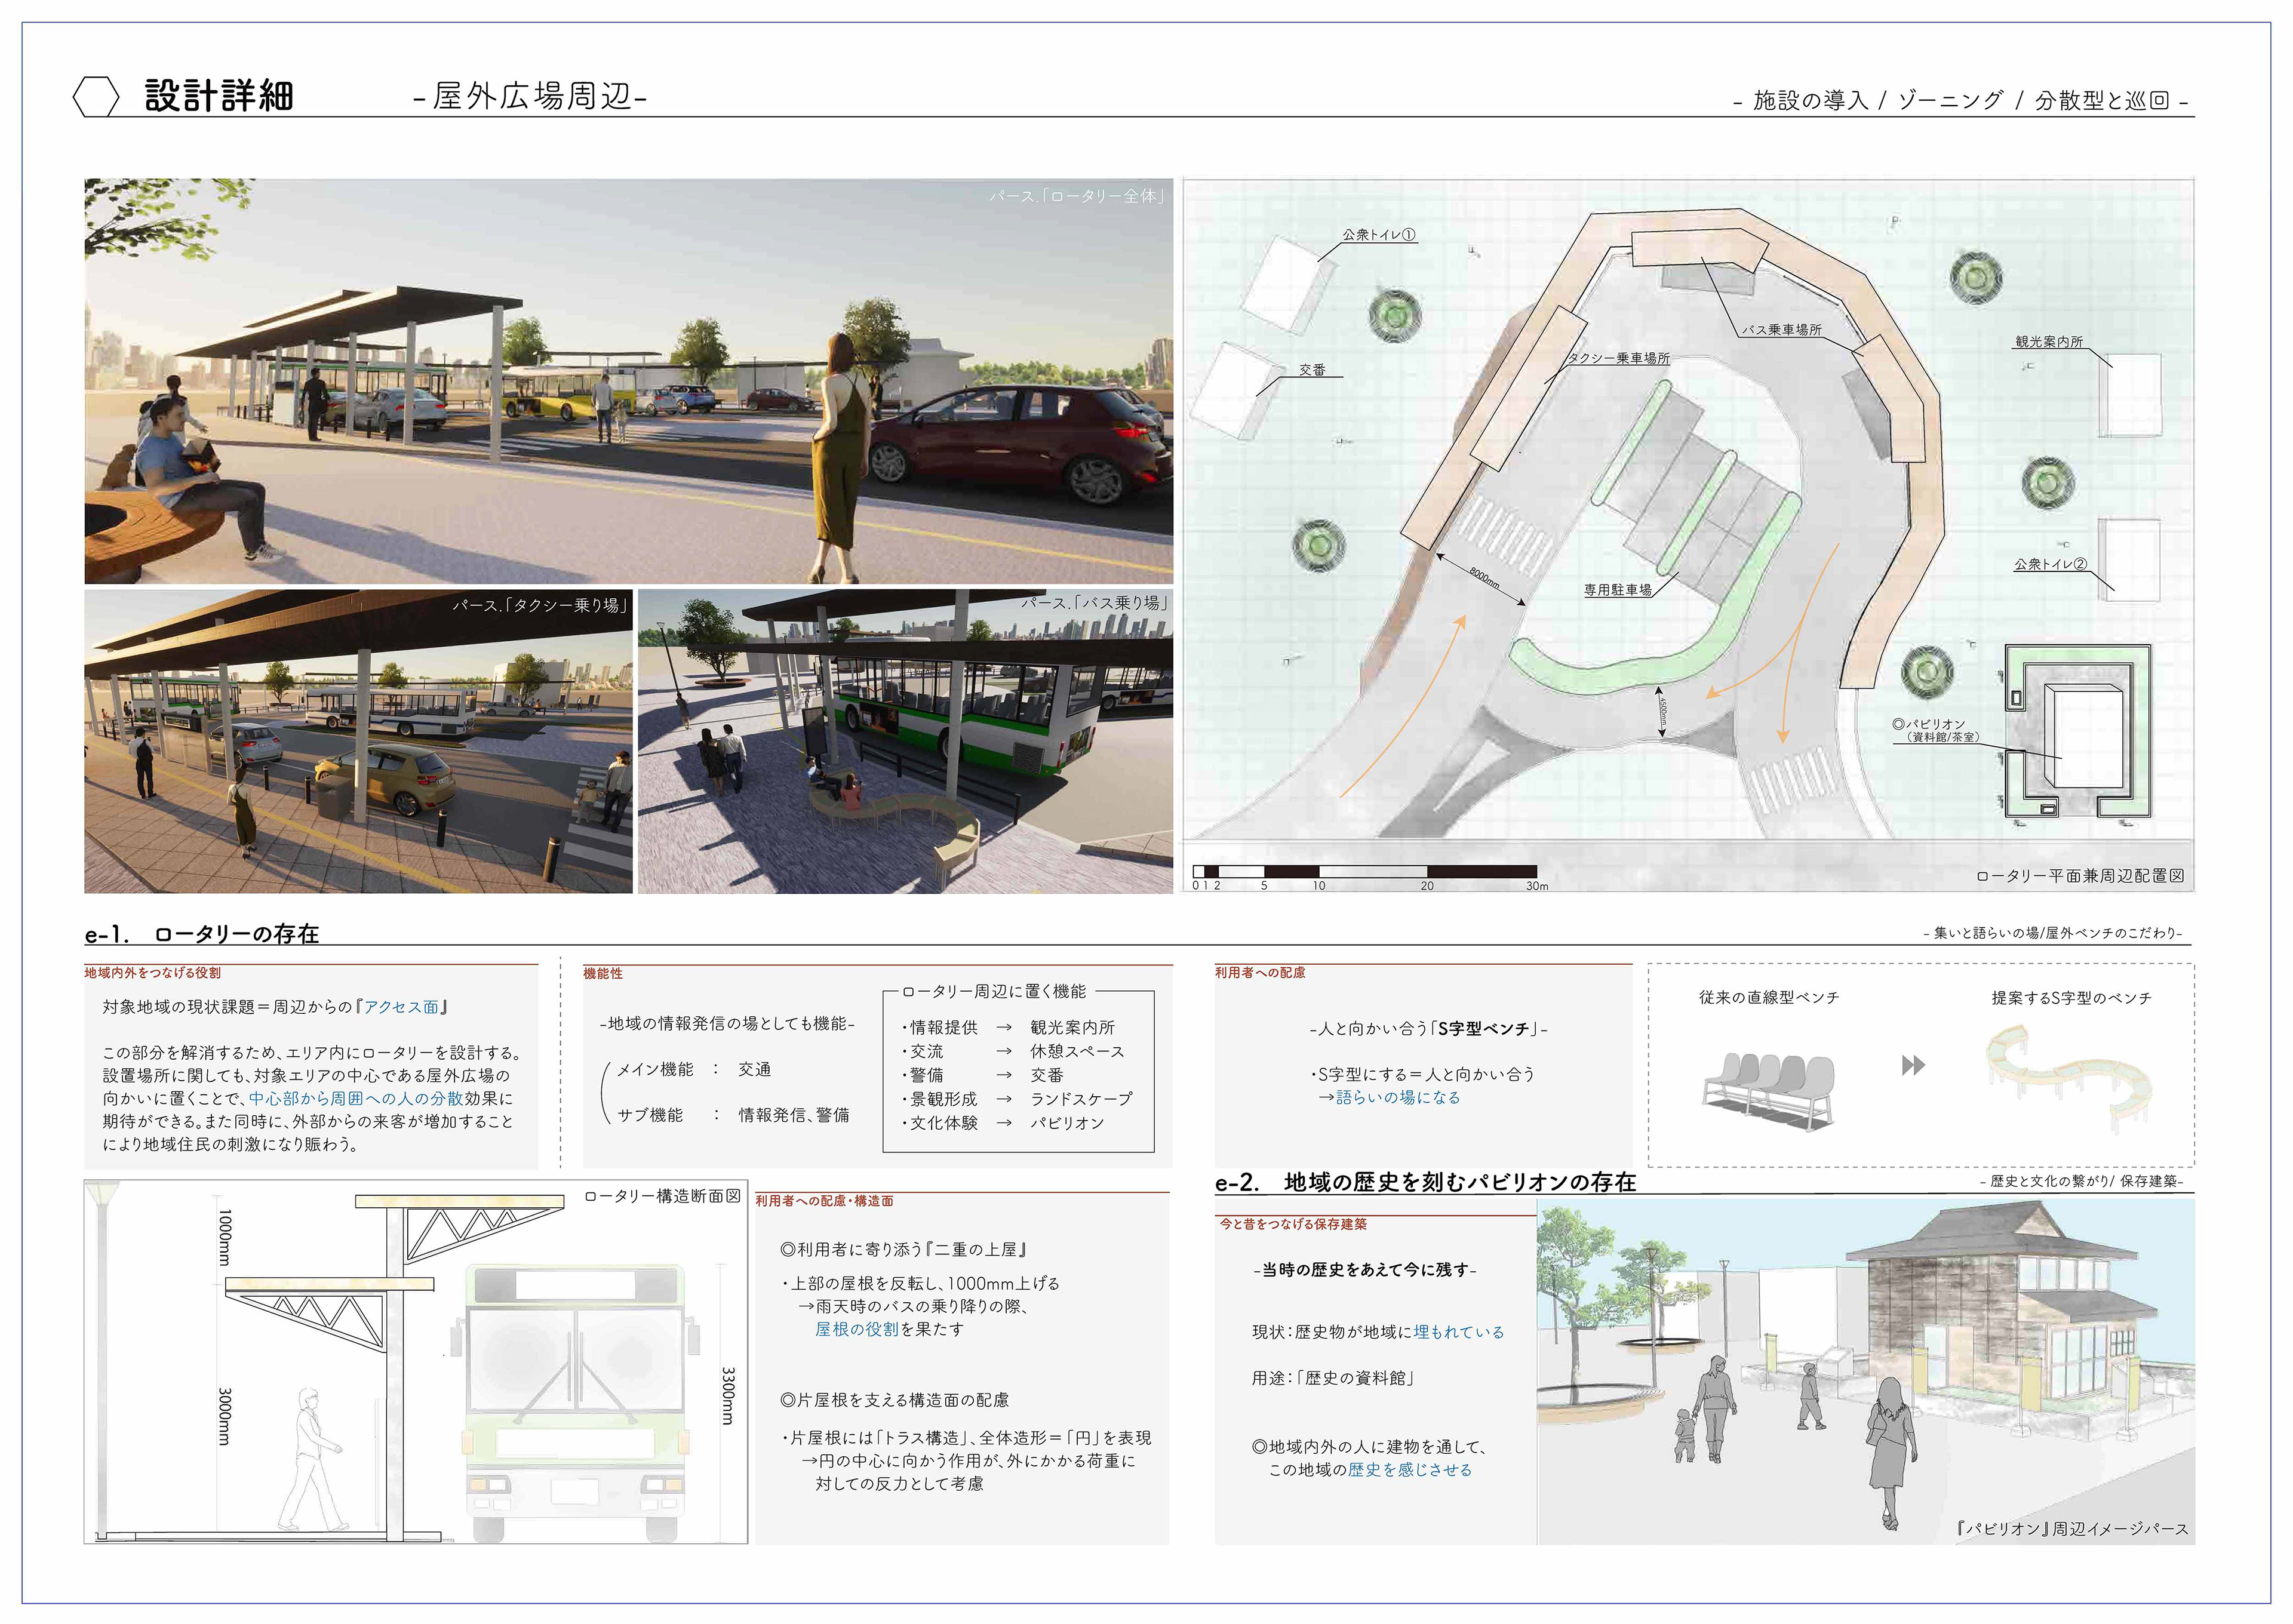Select the パース.「バス乗り場」 caption

tap(1094, 603)
